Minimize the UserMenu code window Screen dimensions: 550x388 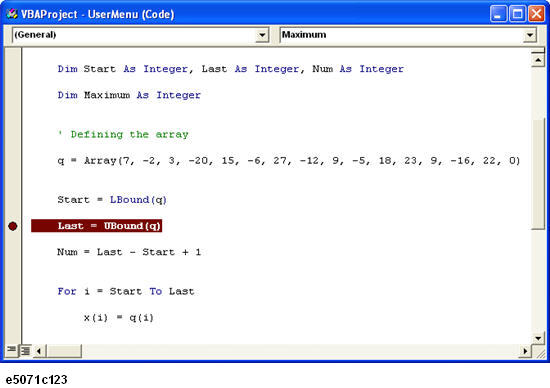pyautogui.click(x=498, y=14)
